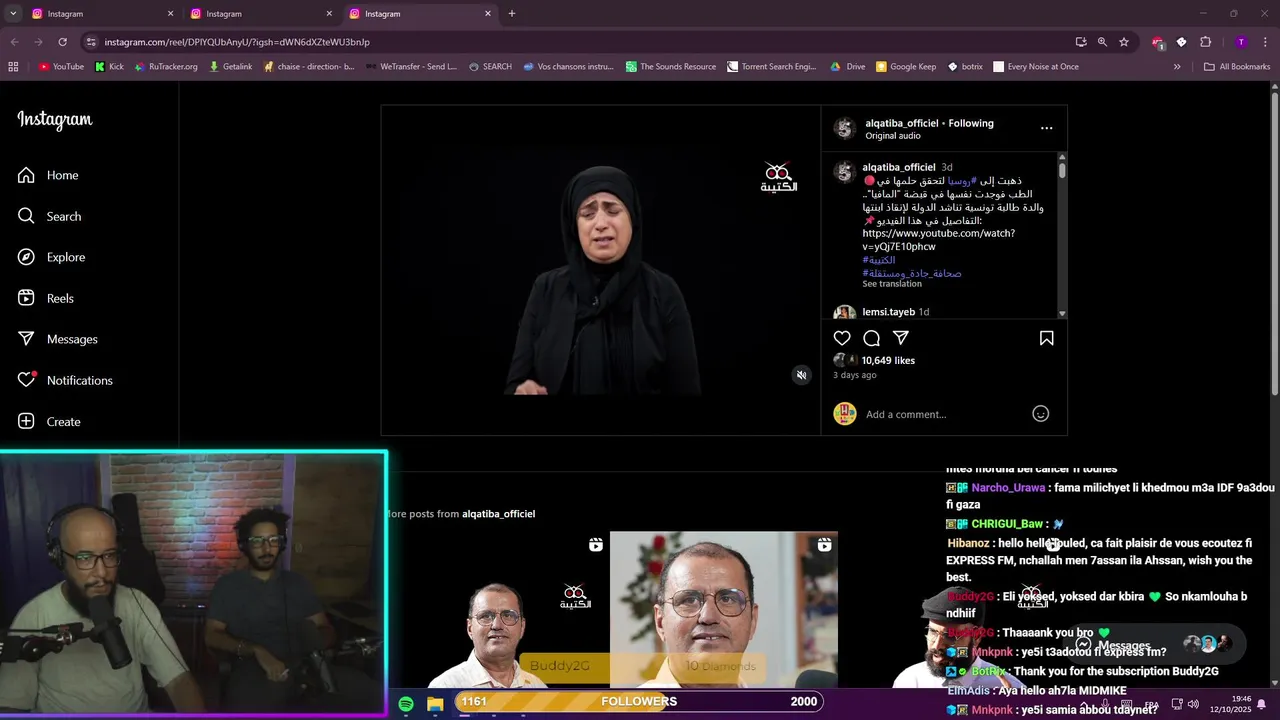Image resolution: width=1280 pixels, height=720 pixels.
Task: Open Chrome three-dot menu
Action: click(x=1265, y=42)
